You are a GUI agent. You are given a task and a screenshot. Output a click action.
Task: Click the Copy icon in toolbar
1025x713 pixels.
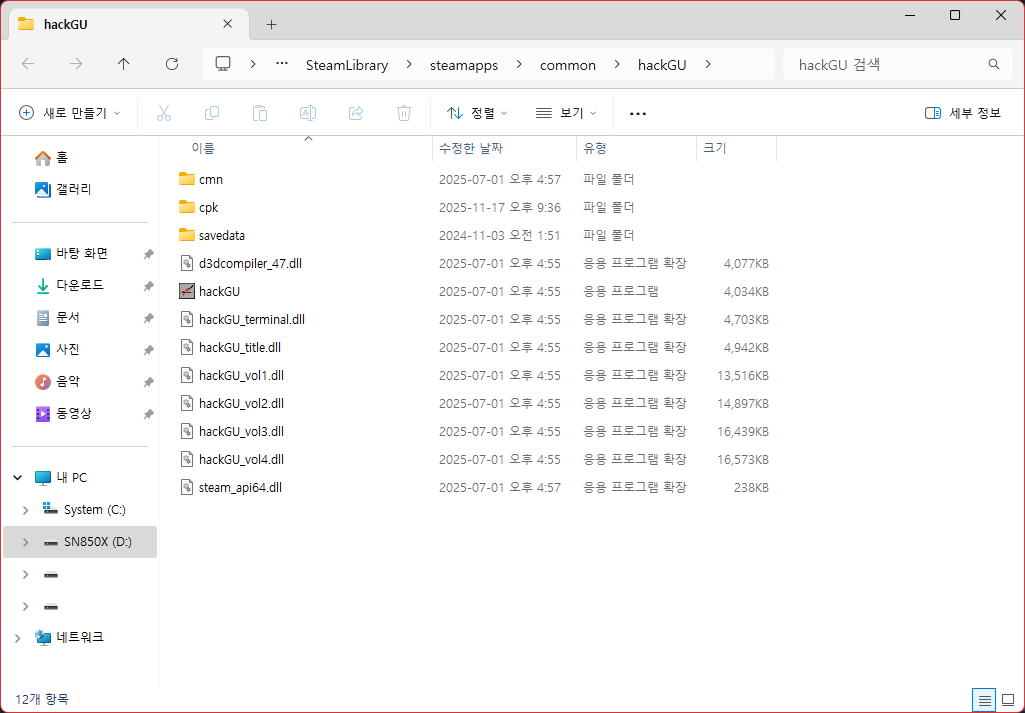click(x=212, y=113)
